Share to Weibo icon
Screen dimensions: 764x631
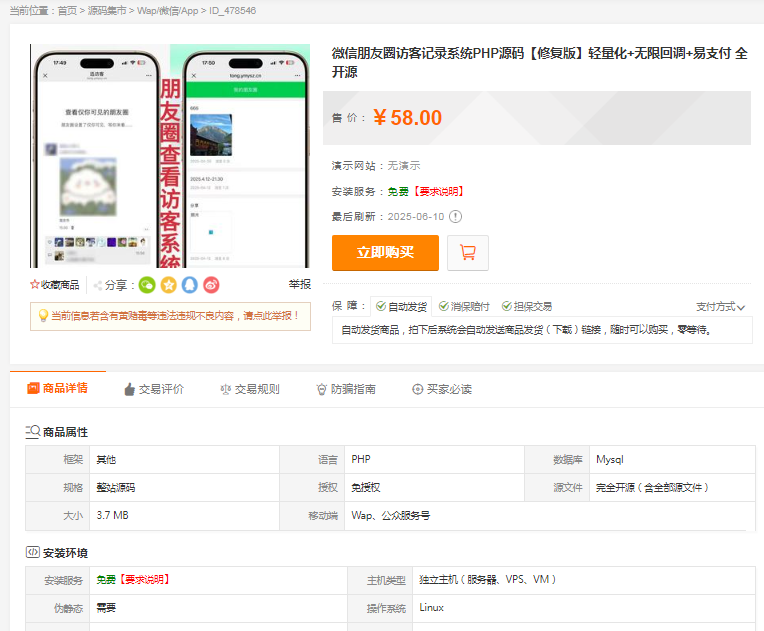point(211,285)
